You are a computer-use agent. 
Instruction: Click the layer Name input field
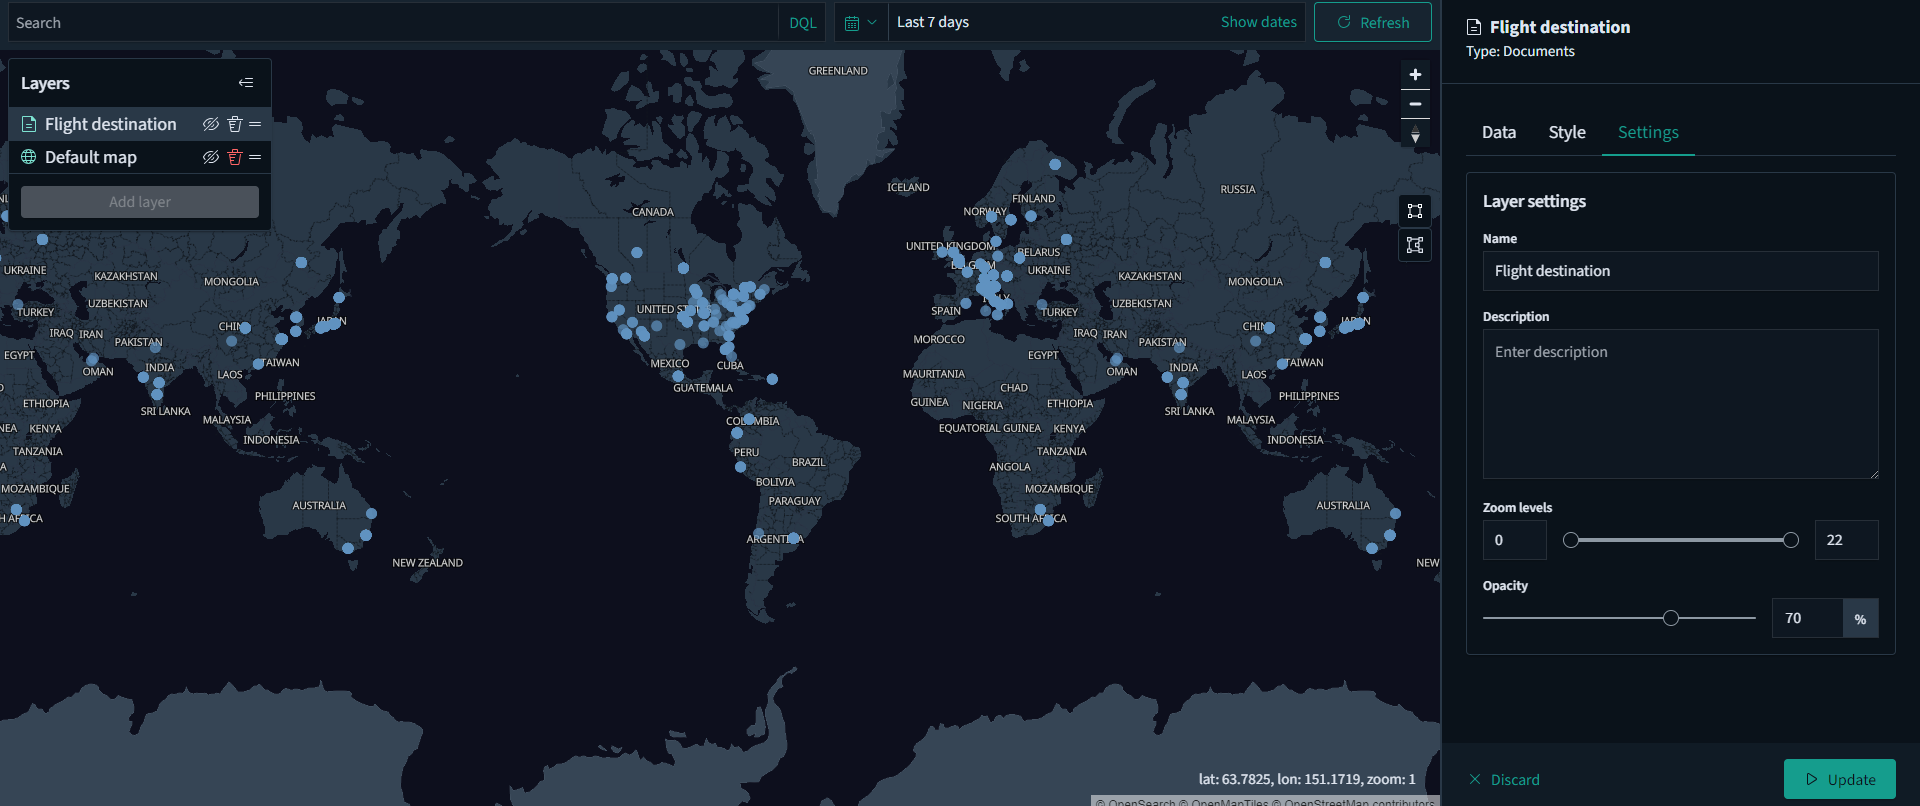pos(1680,271)
